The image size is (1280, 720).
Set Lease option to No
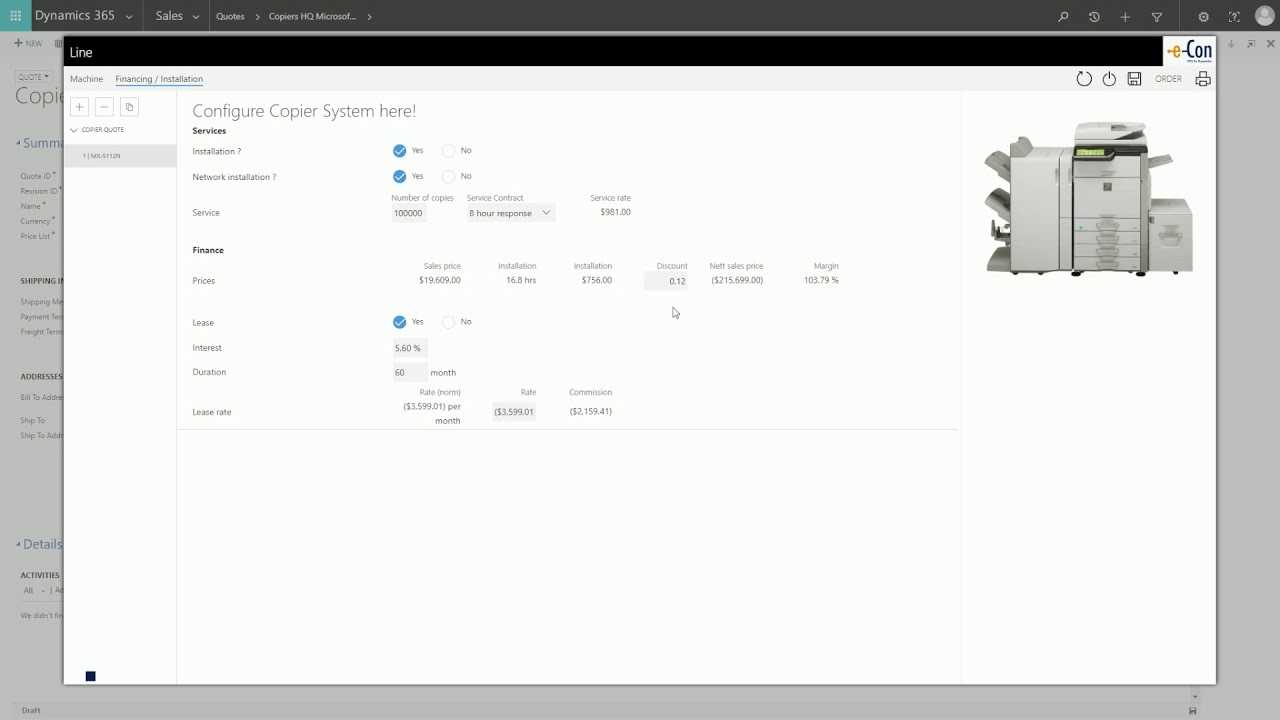click(x=448, y=322)
